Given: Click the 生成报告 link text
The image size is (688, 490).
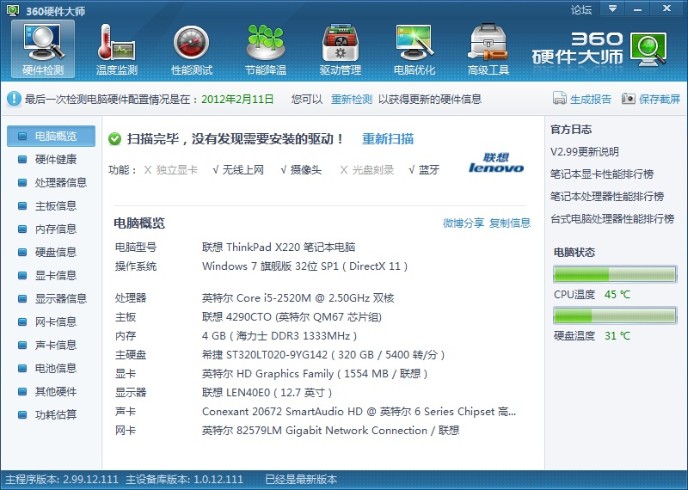Looking at the screenshot, I should pyautogui.click(x=591, y=99).
